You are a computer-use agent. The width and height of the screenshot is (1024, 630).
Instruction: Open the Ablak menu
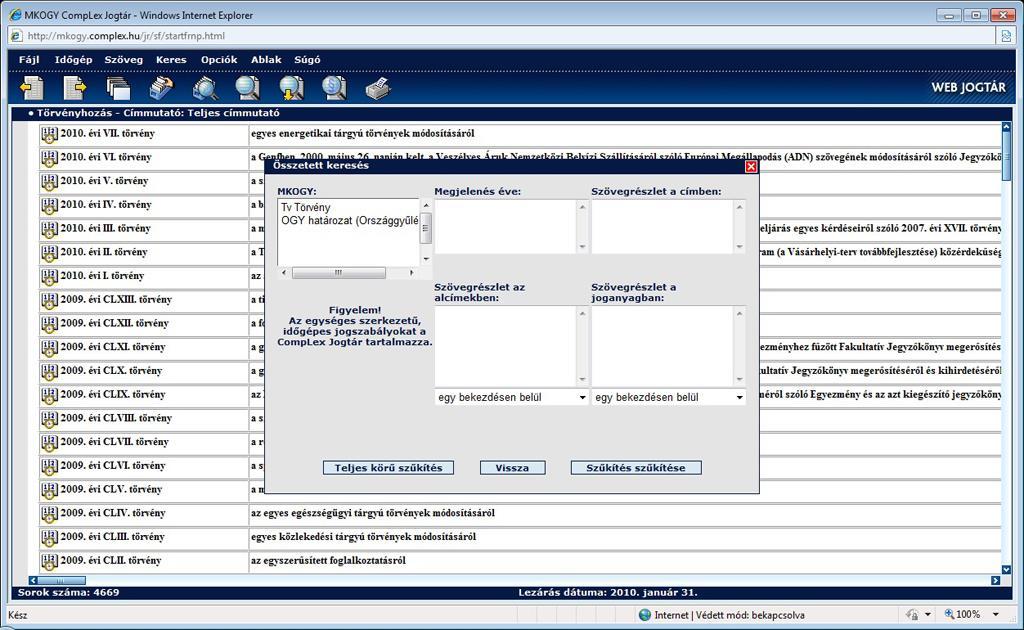[266, 59]
